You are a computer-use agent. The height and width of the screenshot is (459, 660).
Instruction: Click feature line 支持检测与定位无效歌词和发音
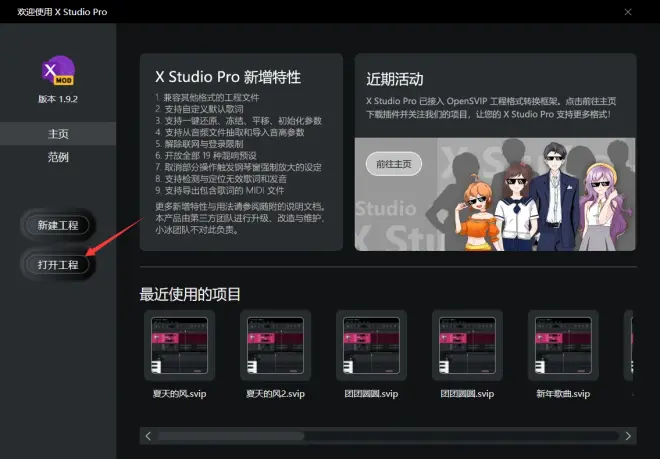[x=221, y=179]
